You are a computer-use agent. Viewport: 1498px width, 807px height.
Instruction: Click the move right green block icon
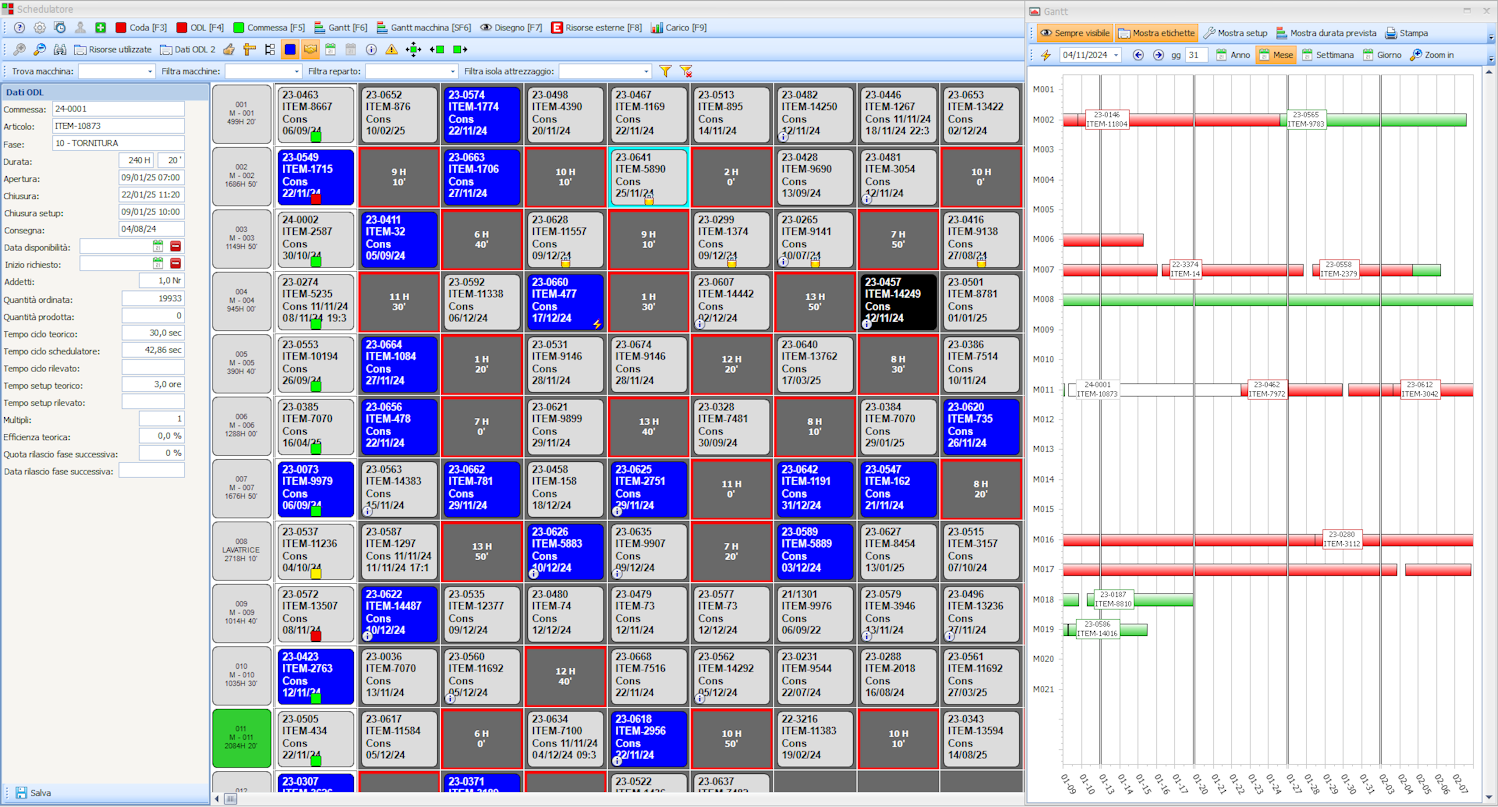coord(460,49)
